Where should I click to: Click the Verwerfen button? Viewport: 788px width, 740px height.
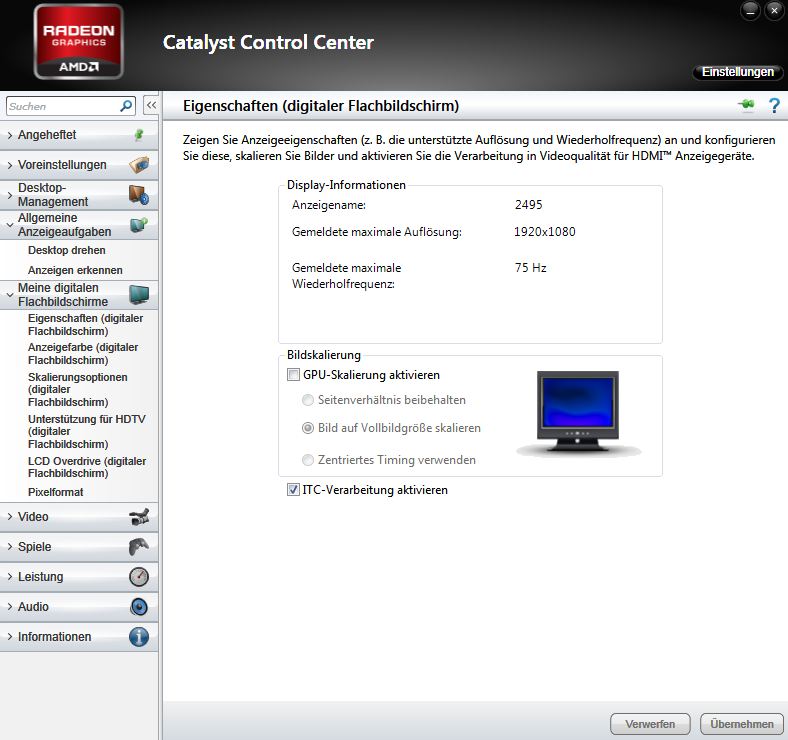coord(650,724)
